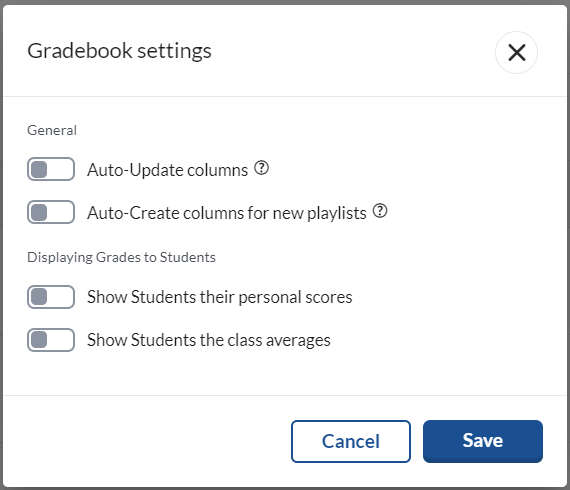Click the gray knob of the Auto-Update switch
Screen dimensions: 570x490
tap(39, 169)
